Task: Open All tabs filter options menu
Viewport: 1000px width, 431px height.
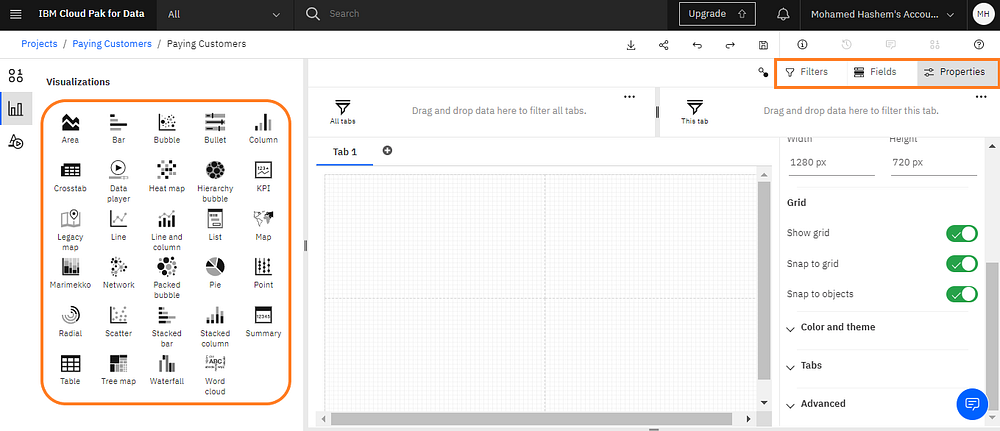Action: click(x=629, y=97)
